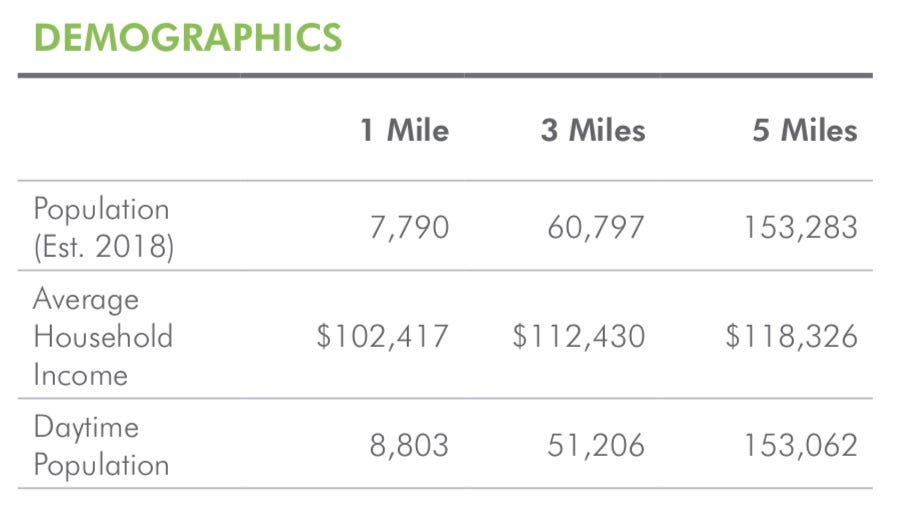
Task: Click the 8,803 daytime population value
Action: point(409,445)
